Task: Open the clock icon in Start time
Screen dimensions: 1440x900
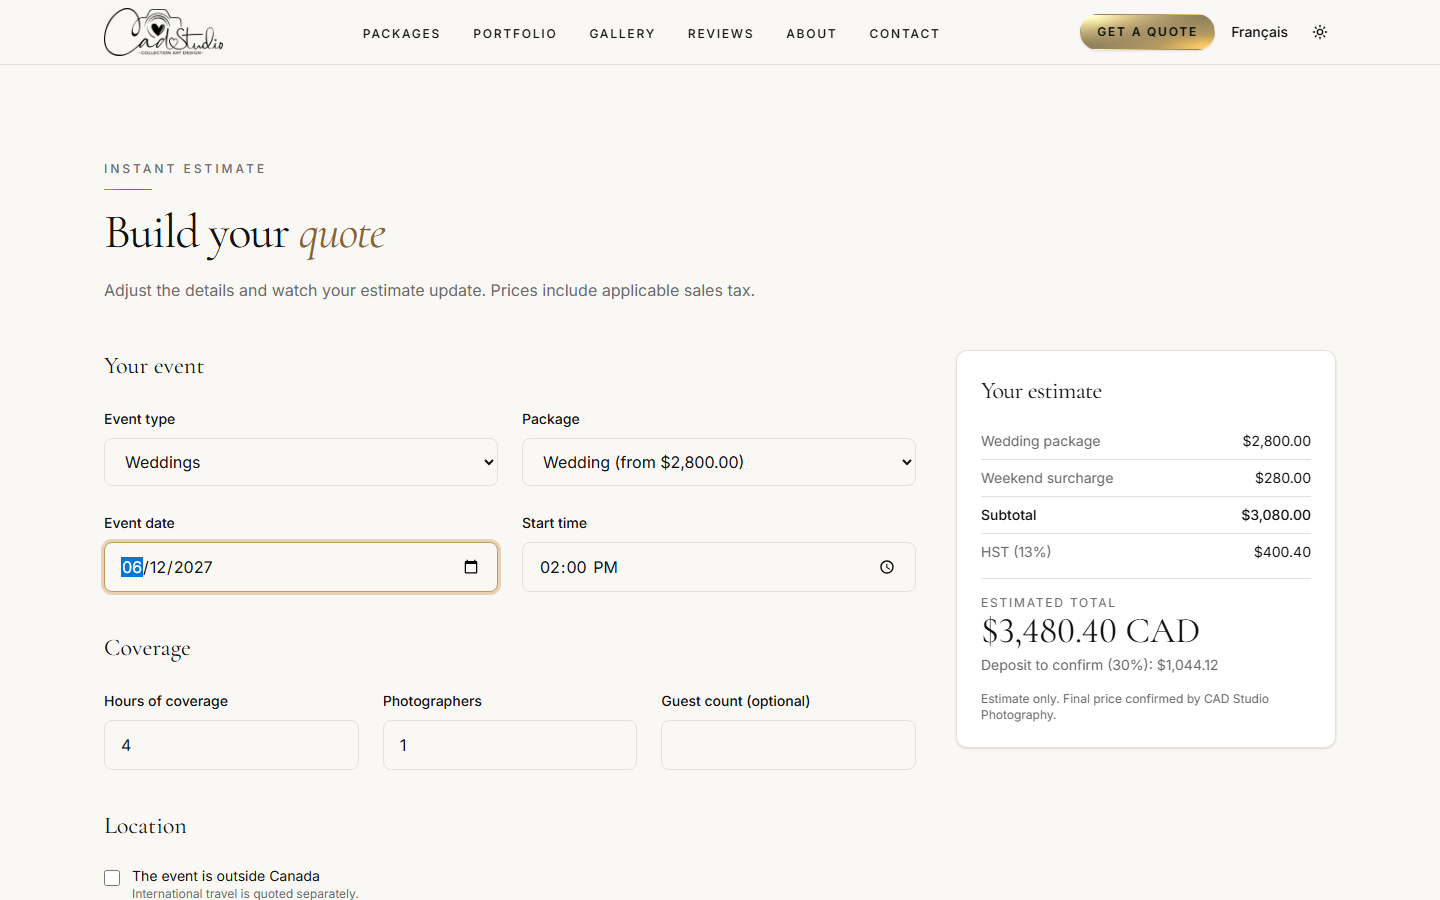Action: [887, 567]
